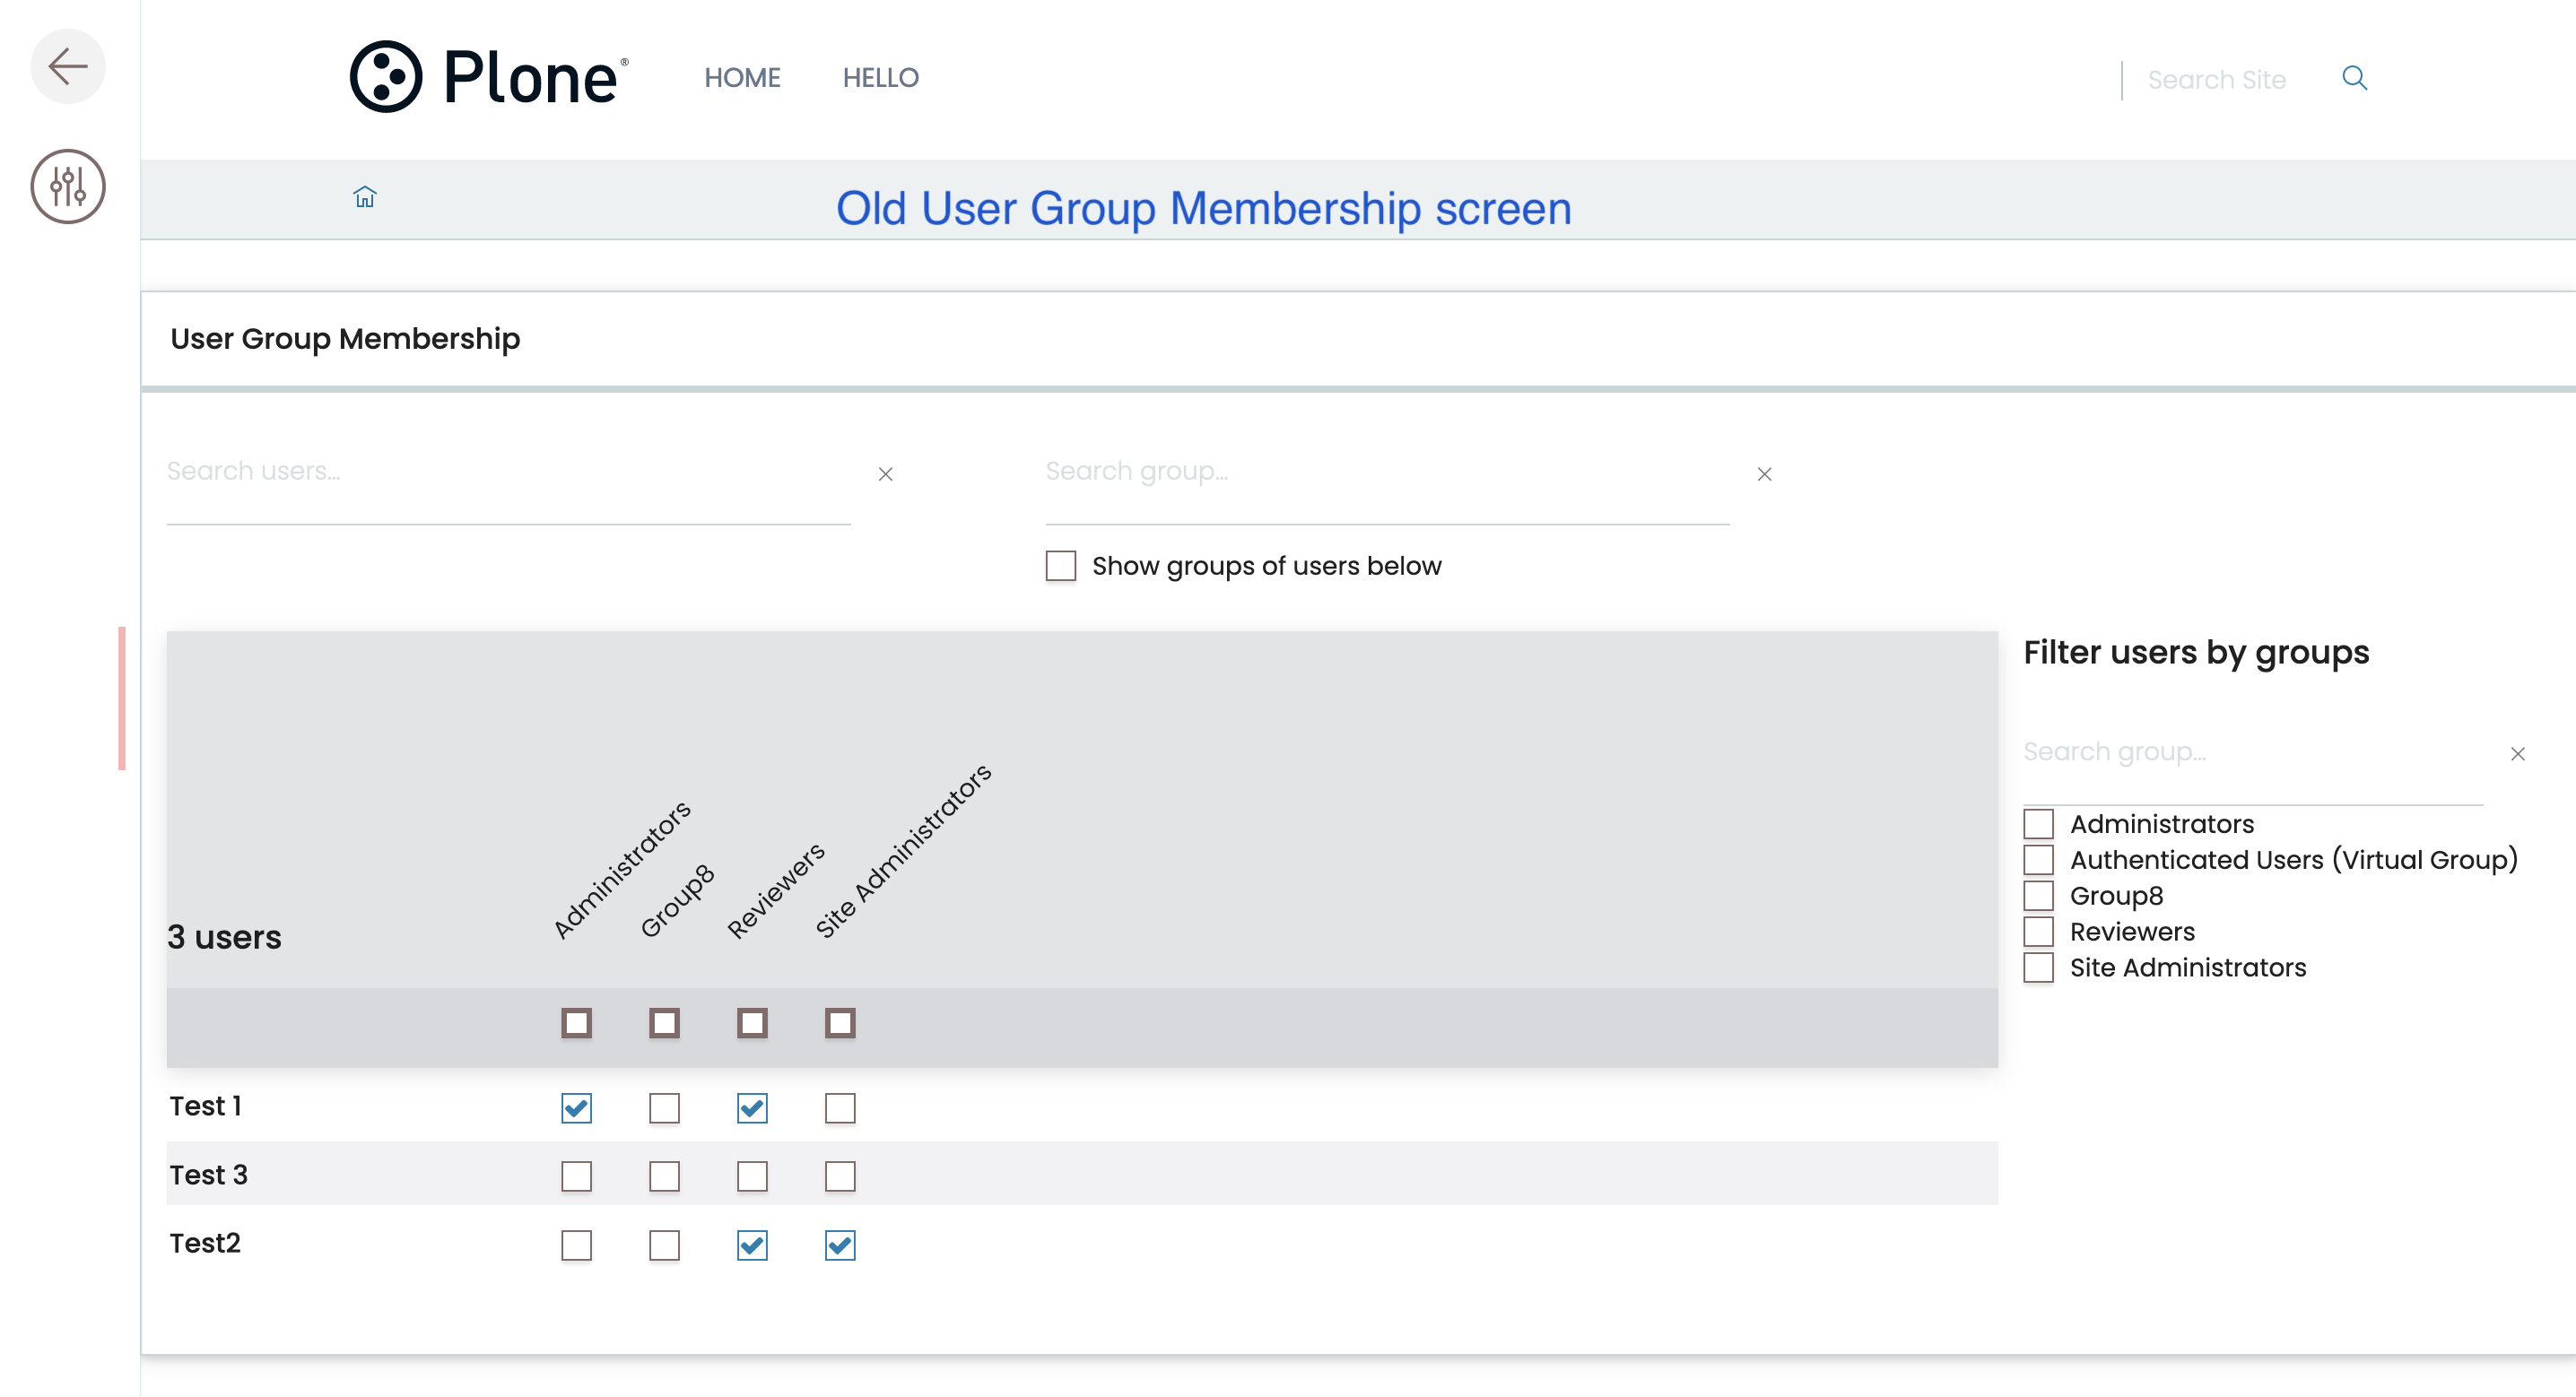Enable "Show groups of users below"
Screen dimensions: 2576x1397
tap(1060, 565)
